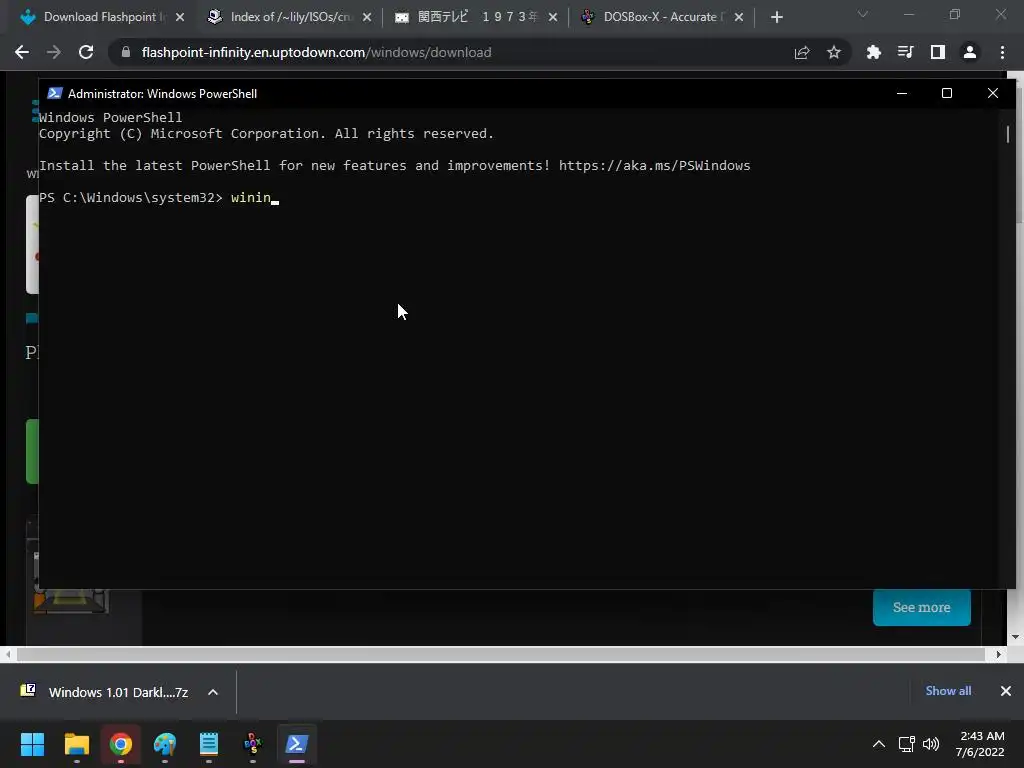The height and width of the screenshot is (768, 1024).
Task: Go forward in Chrome browser history
Action: tap(54, 52)
